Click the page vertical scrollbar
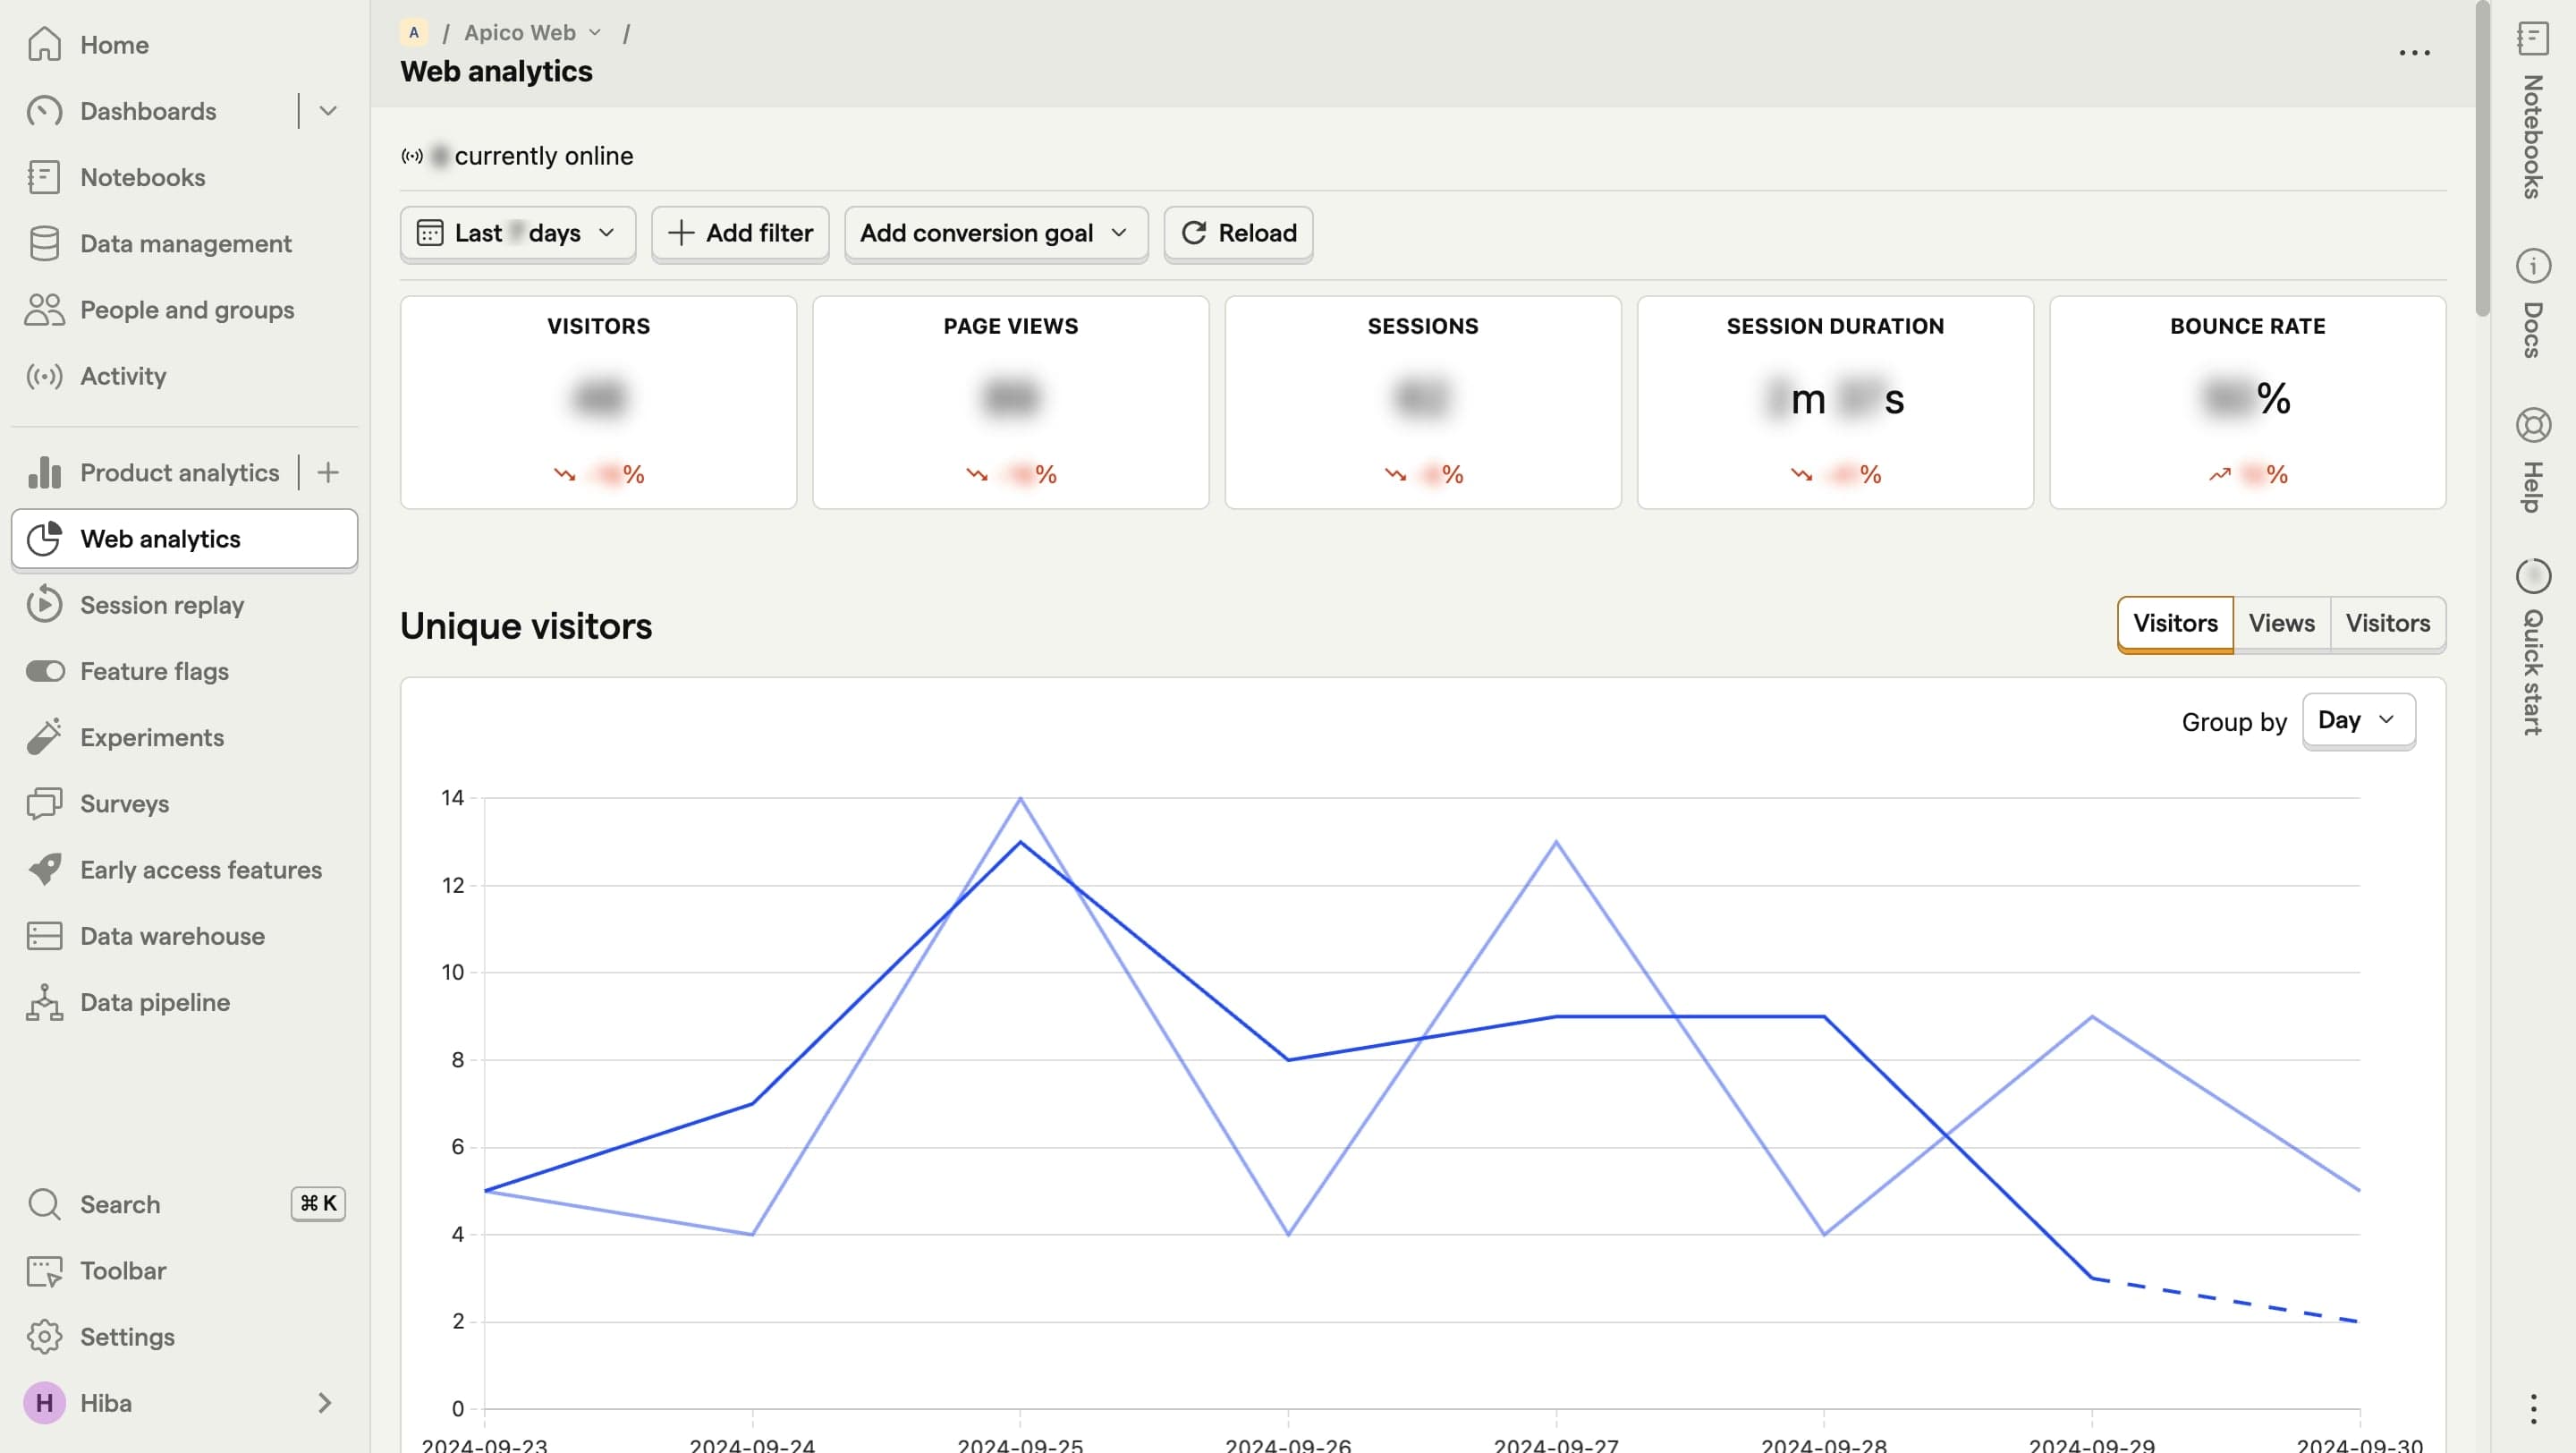The height and width of the screenshot is (1453, 2576). [2482, 160]
